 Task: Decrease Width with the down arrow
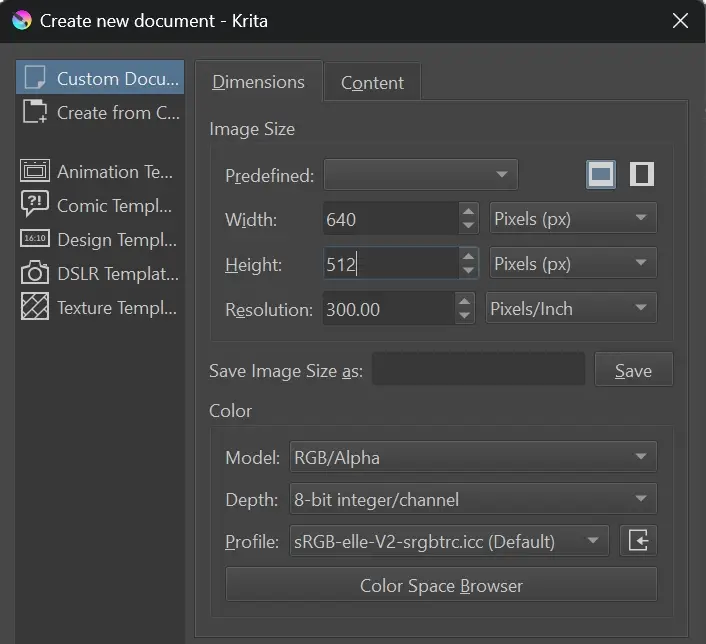468,226
